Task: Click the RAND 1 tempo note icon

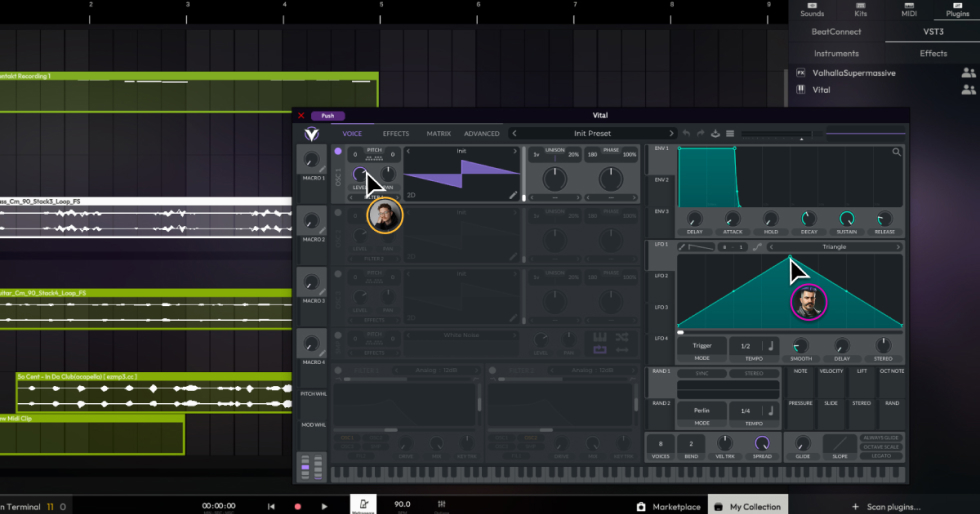Action: [771, 411]
